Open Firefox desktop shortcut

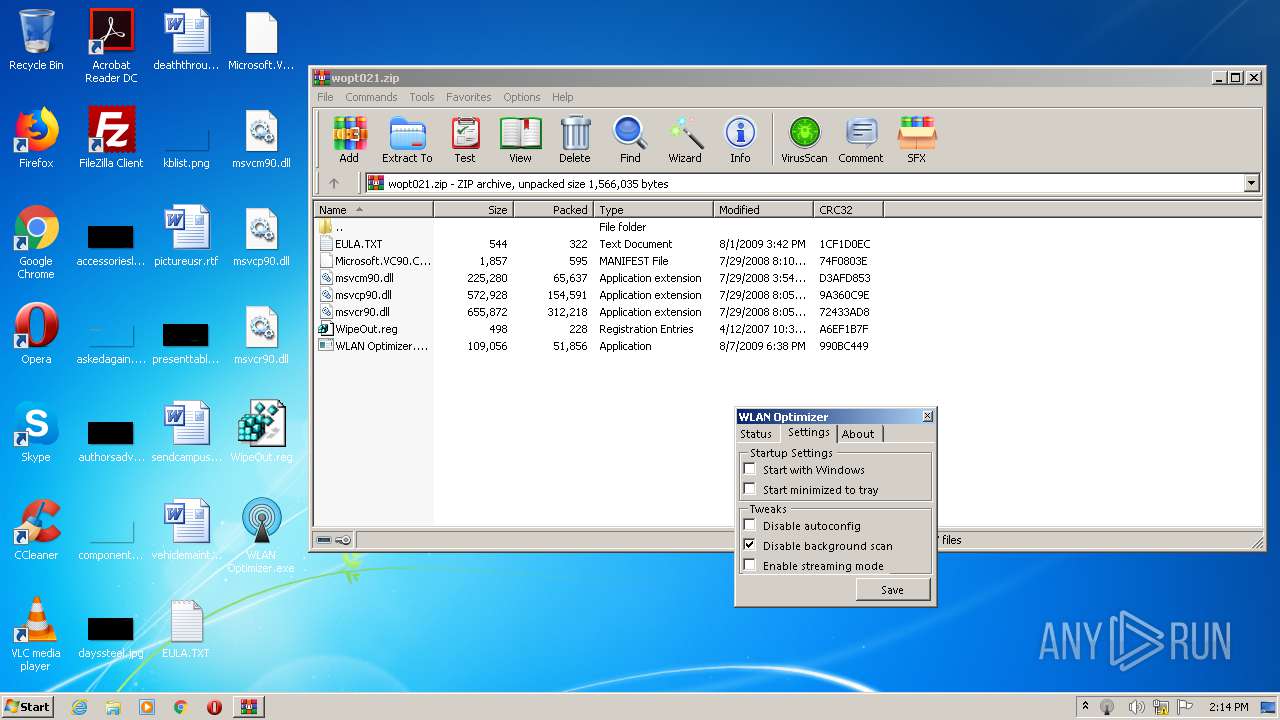pyautogui.click(x=36, y=138)
